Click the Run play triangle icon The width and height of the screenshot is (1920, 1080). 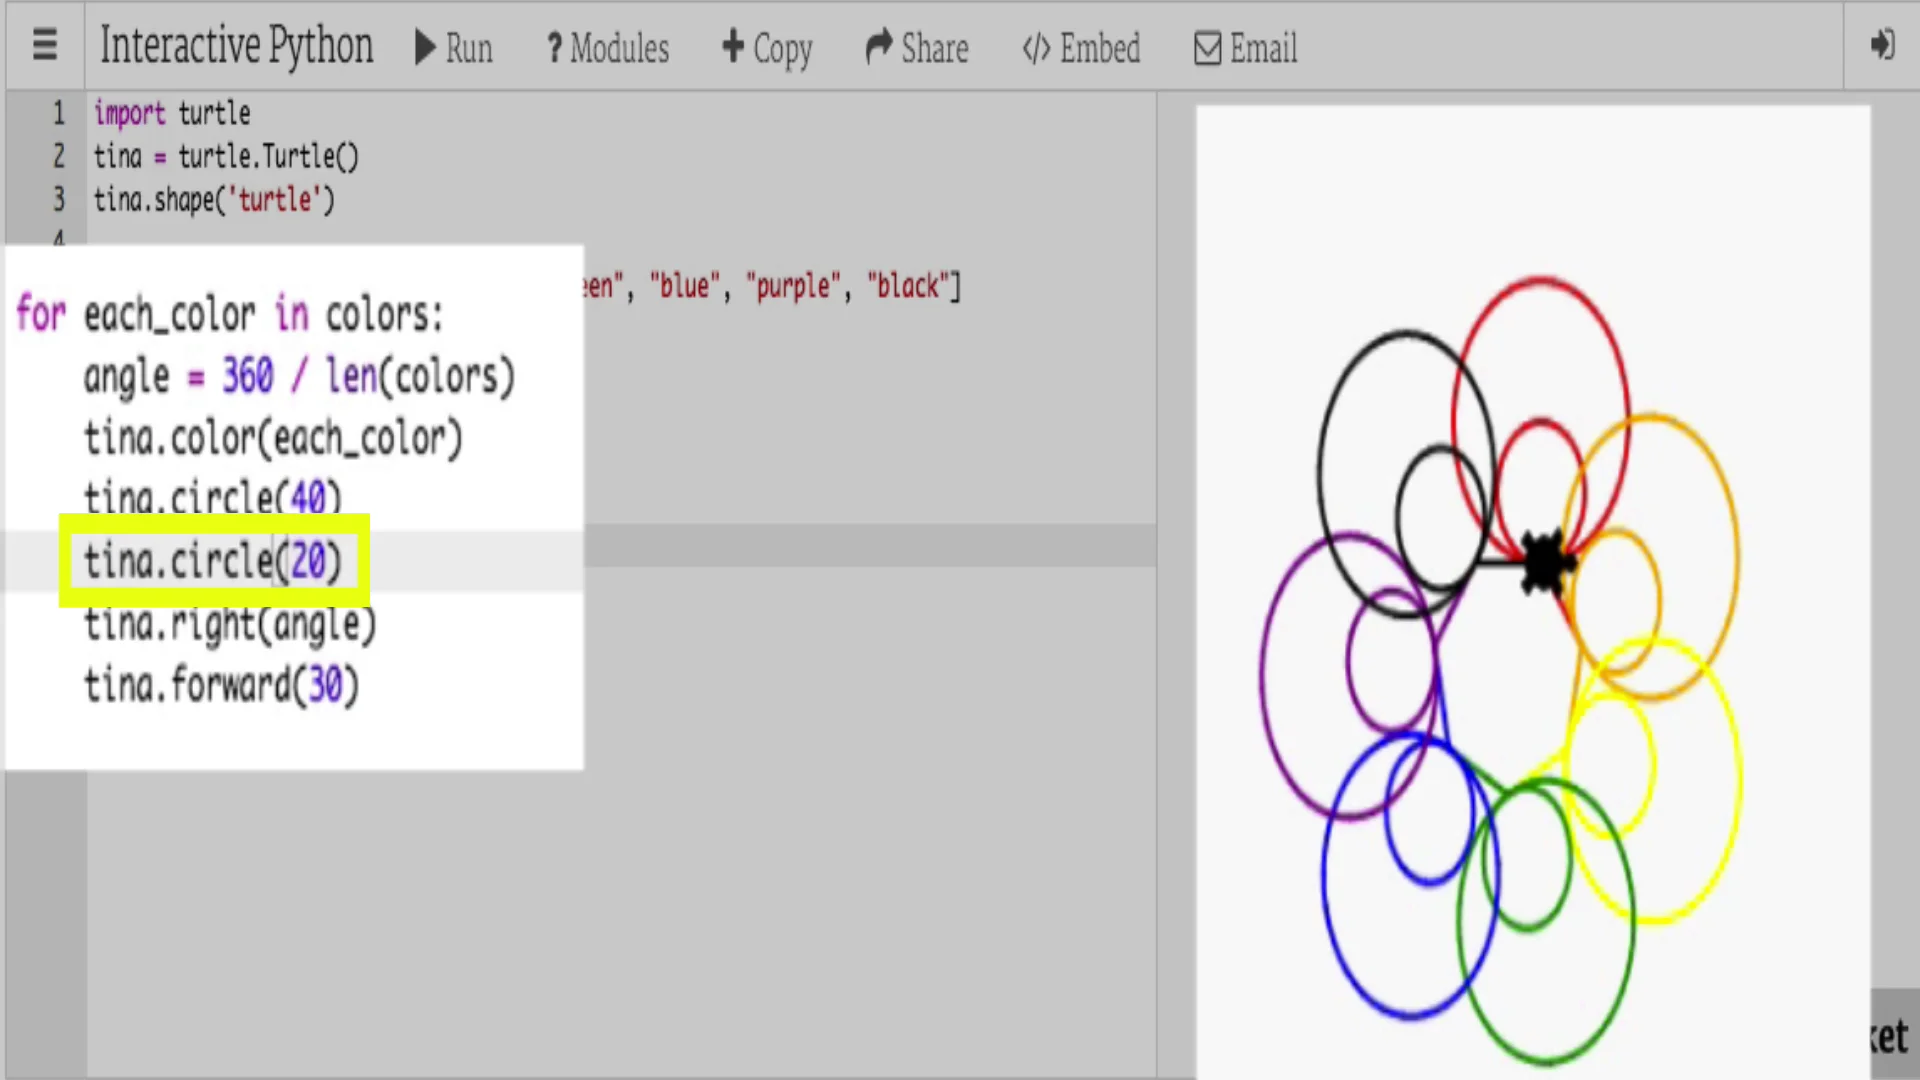425,47
